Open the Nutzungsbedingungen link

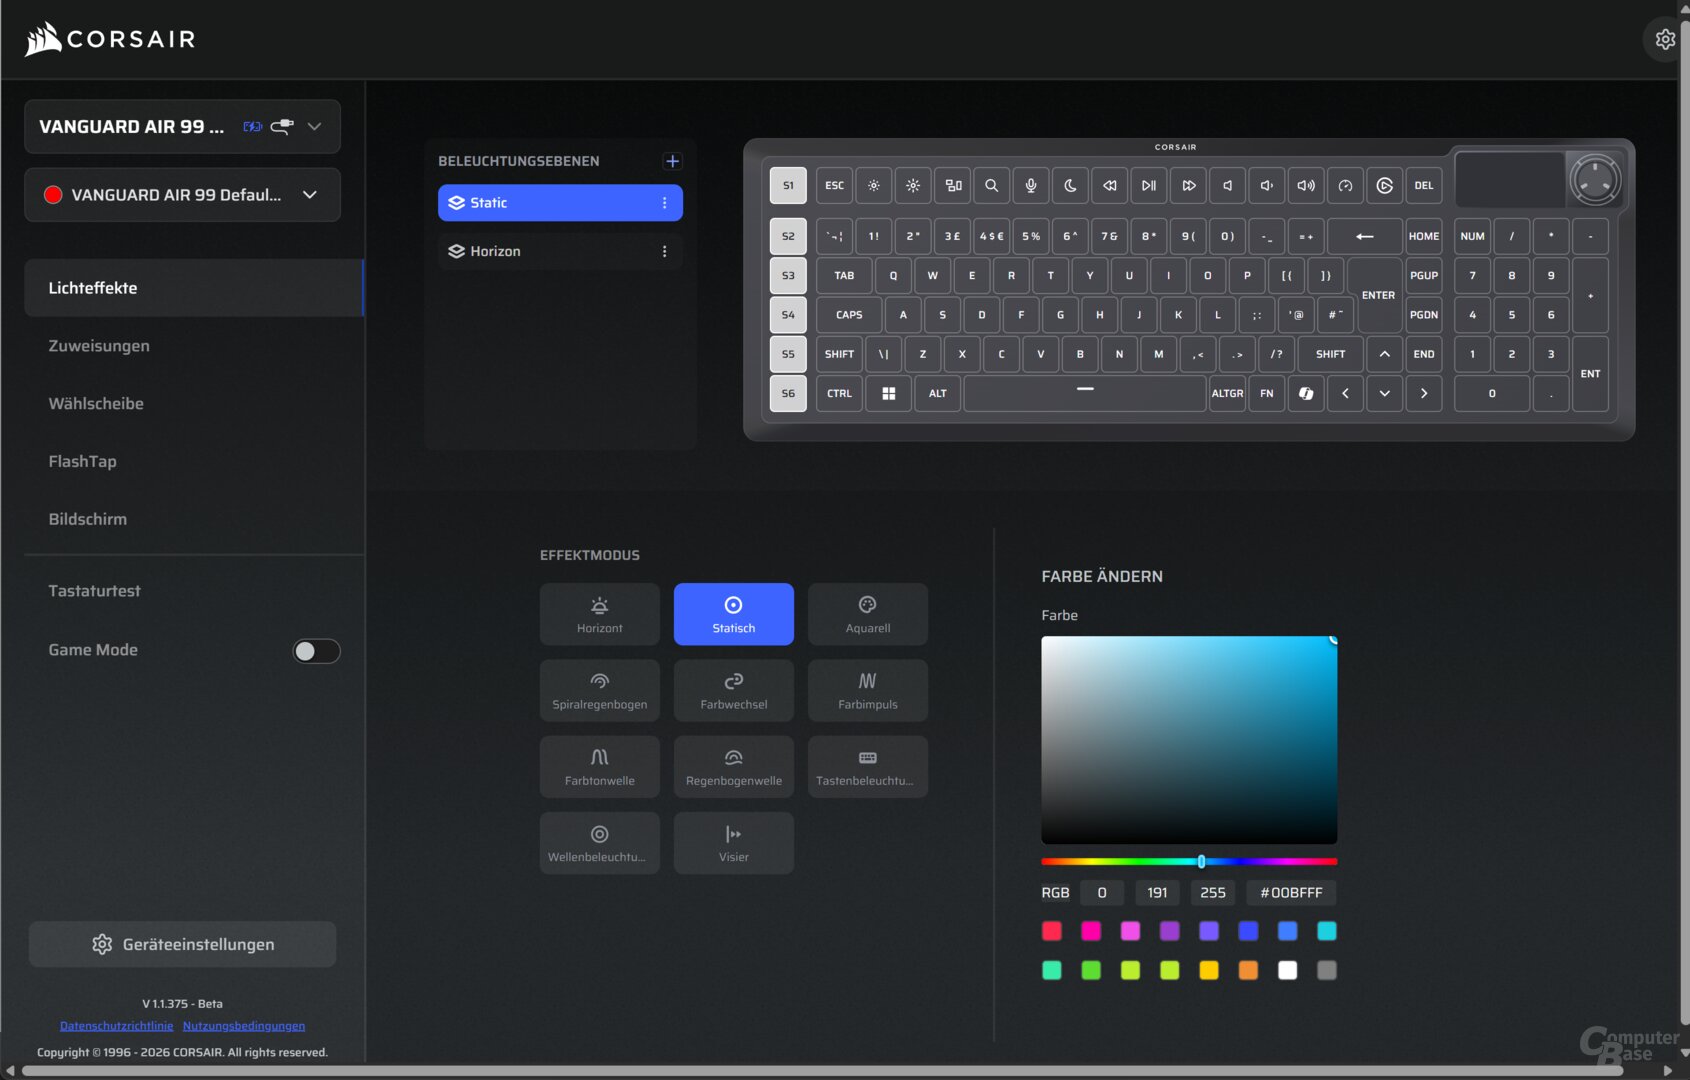tap(245, 1025)
